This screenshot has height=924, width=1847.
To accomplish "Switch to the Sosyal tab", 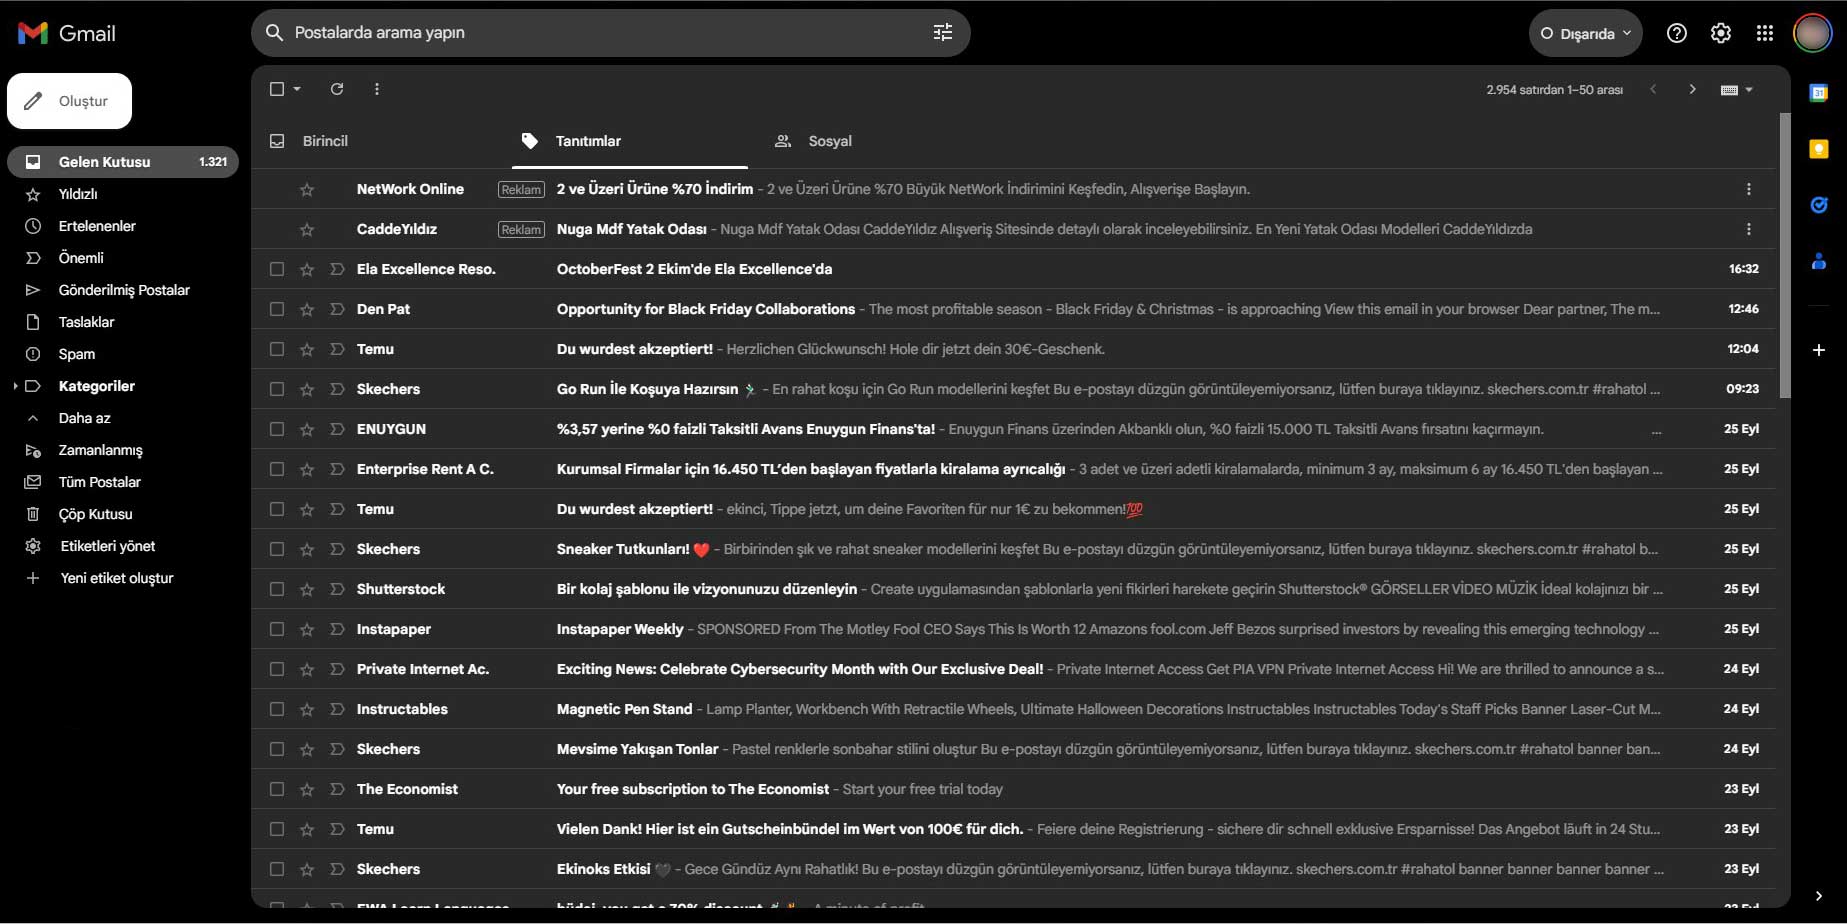I will pos(830,141).
